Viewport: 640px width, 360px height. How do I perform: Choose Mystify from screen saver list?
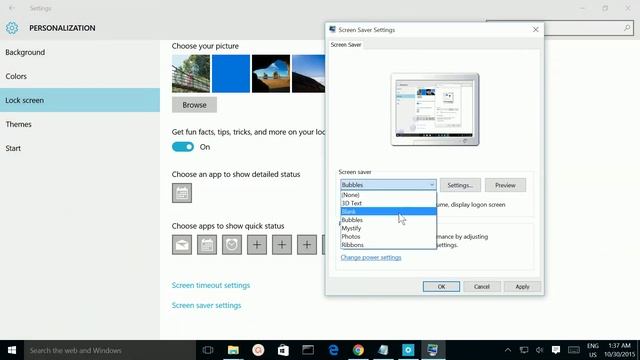tap(388, 228)
